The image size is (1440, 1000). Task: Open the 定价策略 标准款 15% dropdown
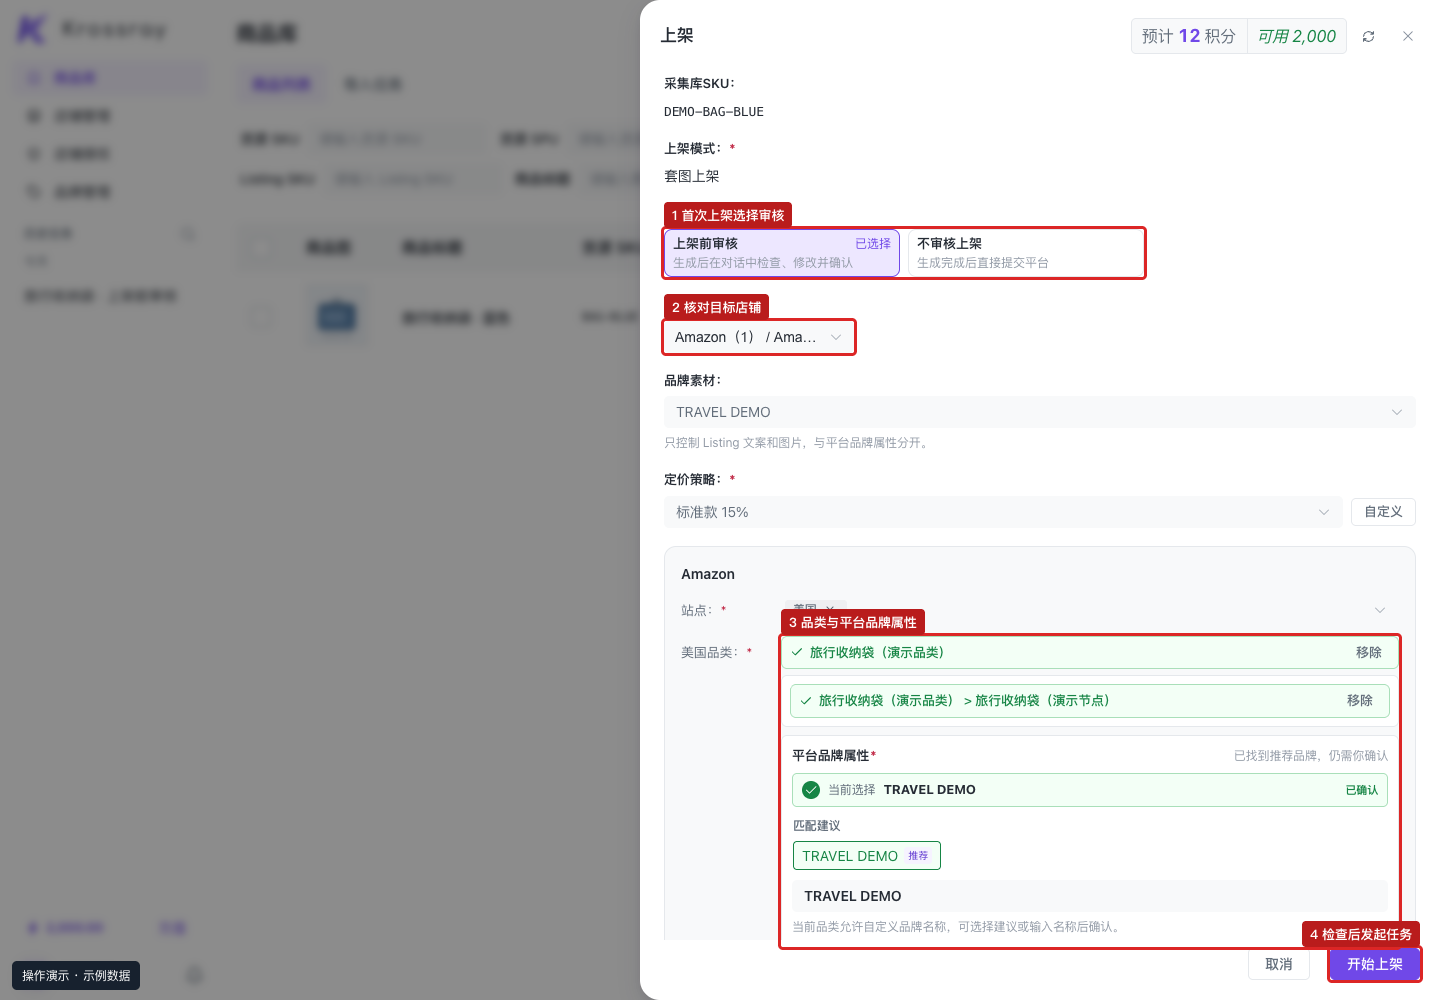click(x=1003, y=512)
